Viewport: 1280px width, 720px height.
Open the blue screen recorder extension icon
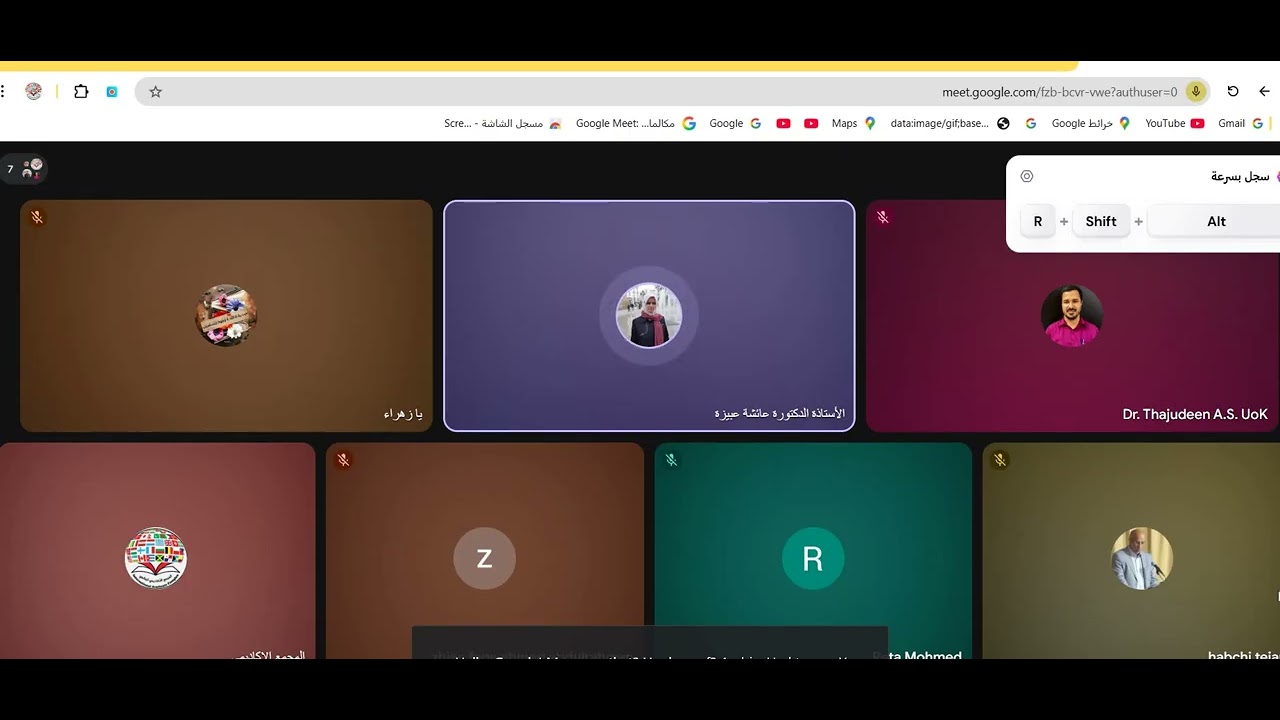tap(112, 91)
